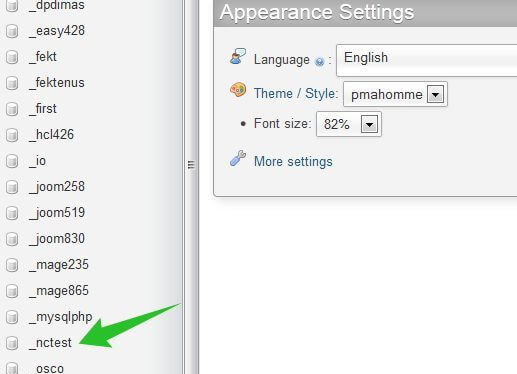Screen dimensions: 517x374
Task: Open the Font size 82% dropdown
Action: click(349, 124)
